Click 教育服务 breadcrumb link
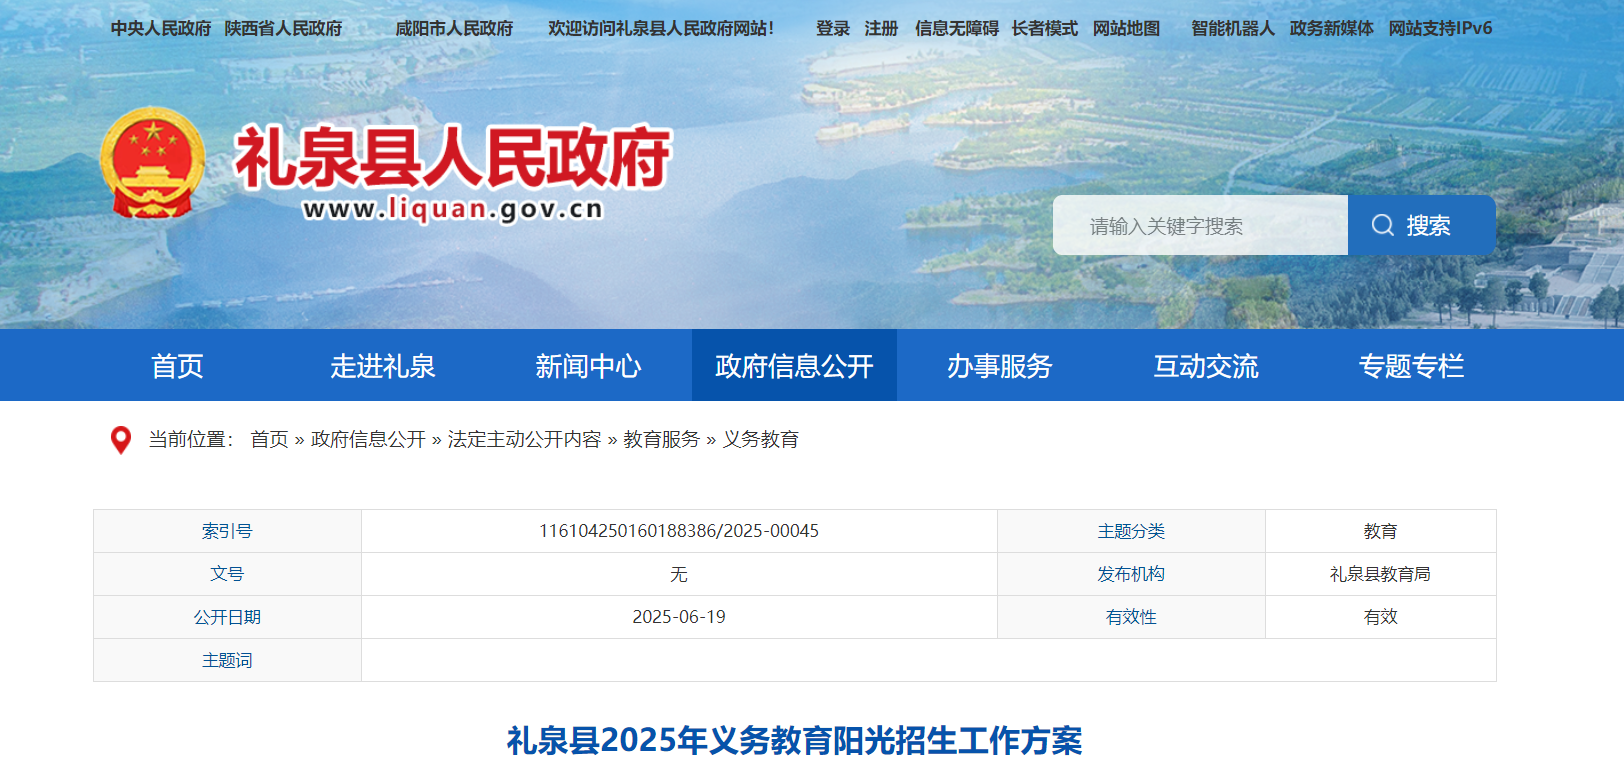1624x781 pixels. click(661, 439)
